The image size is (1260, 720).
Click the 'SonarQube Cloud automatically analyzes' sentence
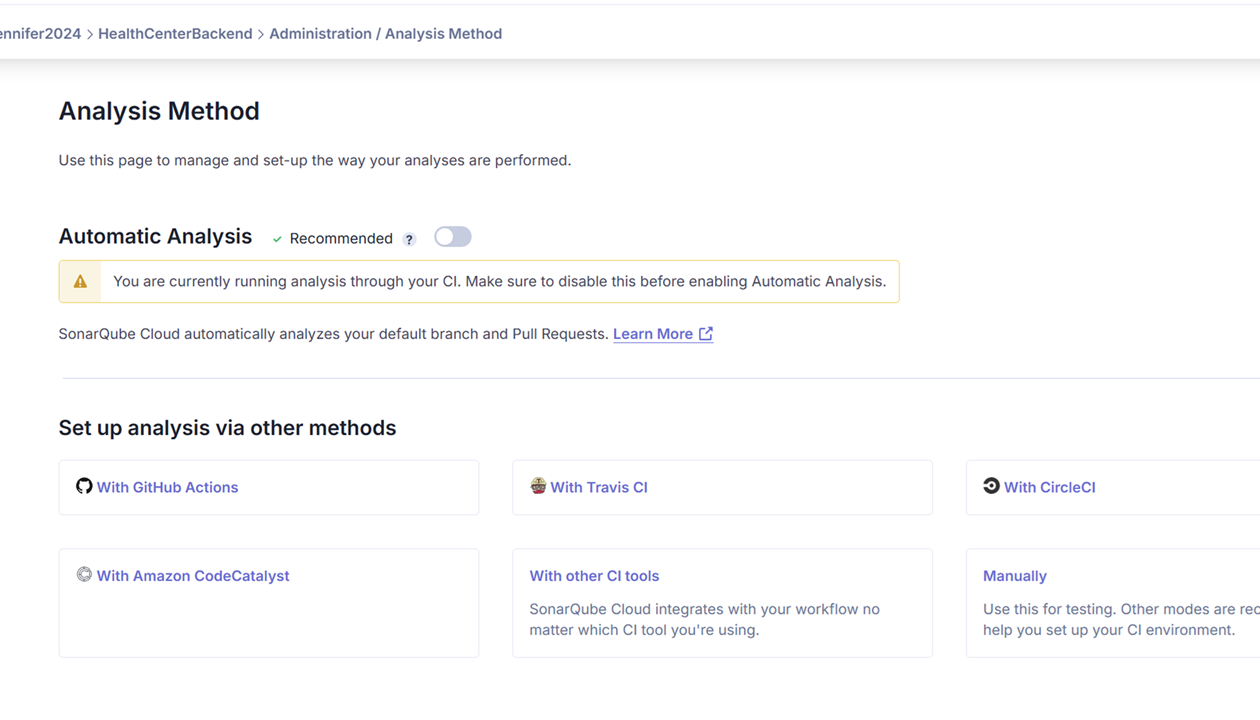(x=333, y=334)
